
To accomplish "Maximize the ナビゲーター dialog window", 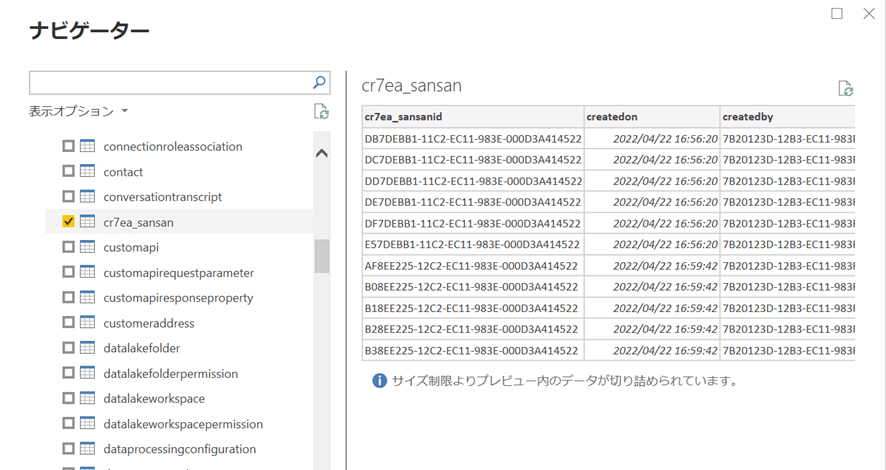I will (838, 14).
